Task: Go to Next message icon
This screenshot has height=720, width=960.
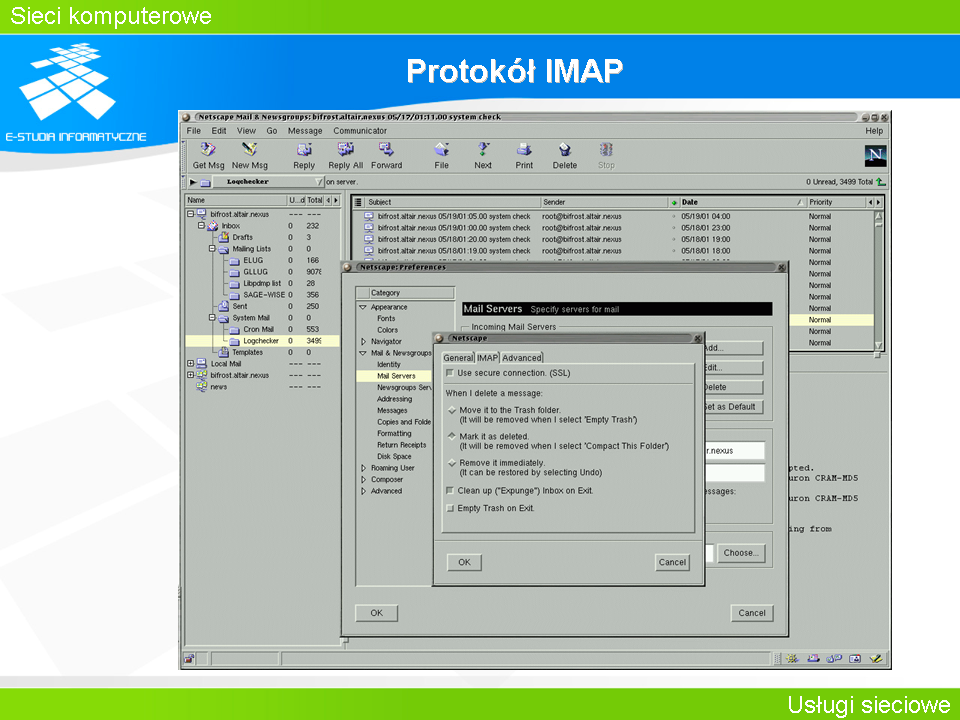Action: (483, 150)
